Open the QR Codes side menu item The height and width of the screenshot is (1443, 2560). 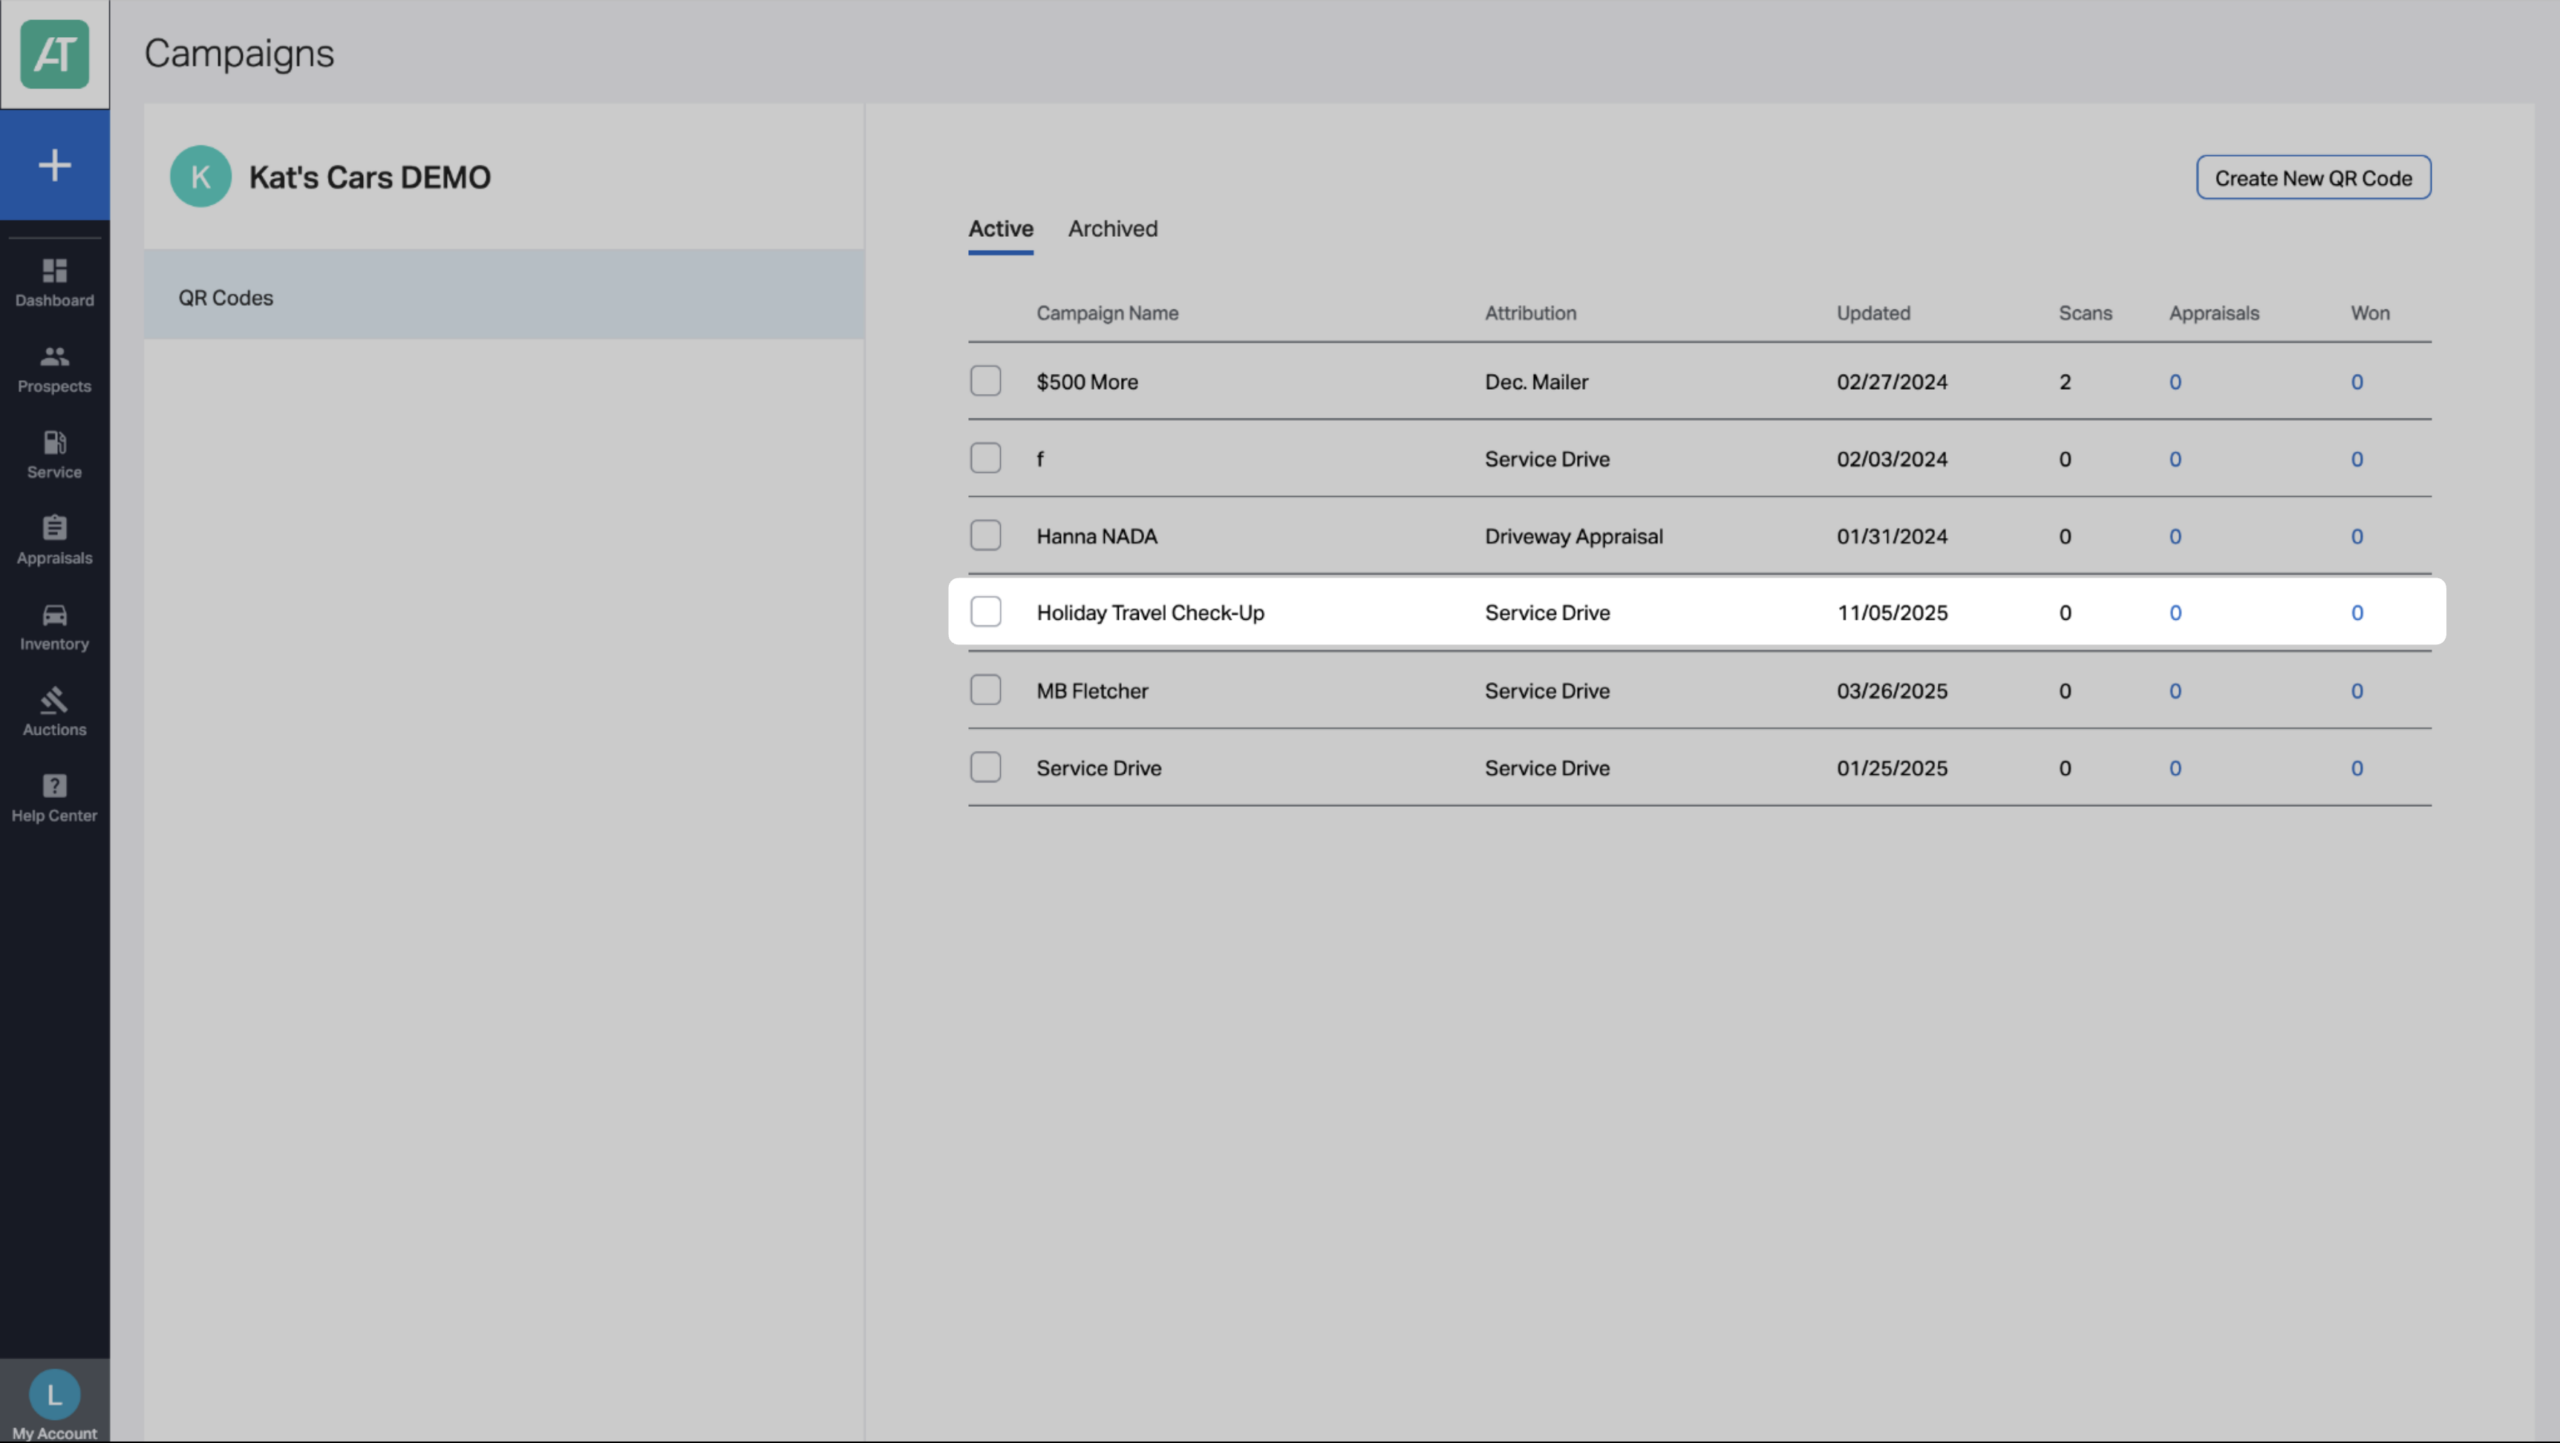pyautogui.click(x=504, y=297)
